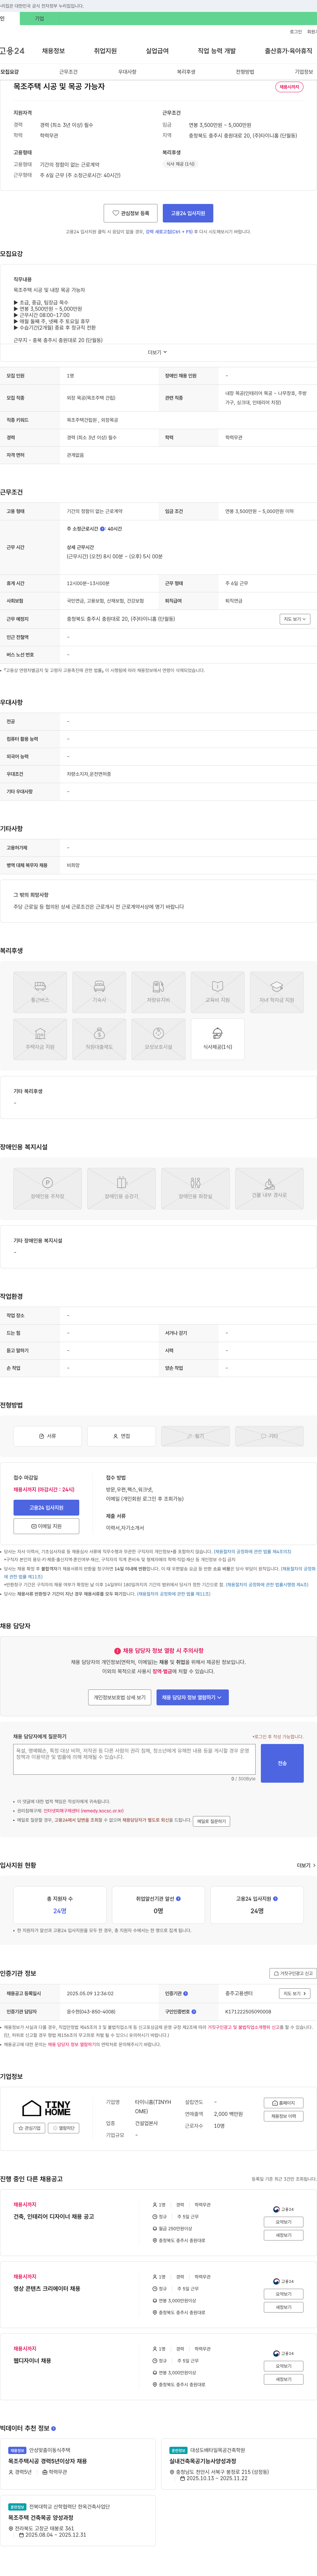The width and height of the screenshot is (317, 2576).
Task: Expand 직무내용 with 더보기
Action: coord(158,352)
